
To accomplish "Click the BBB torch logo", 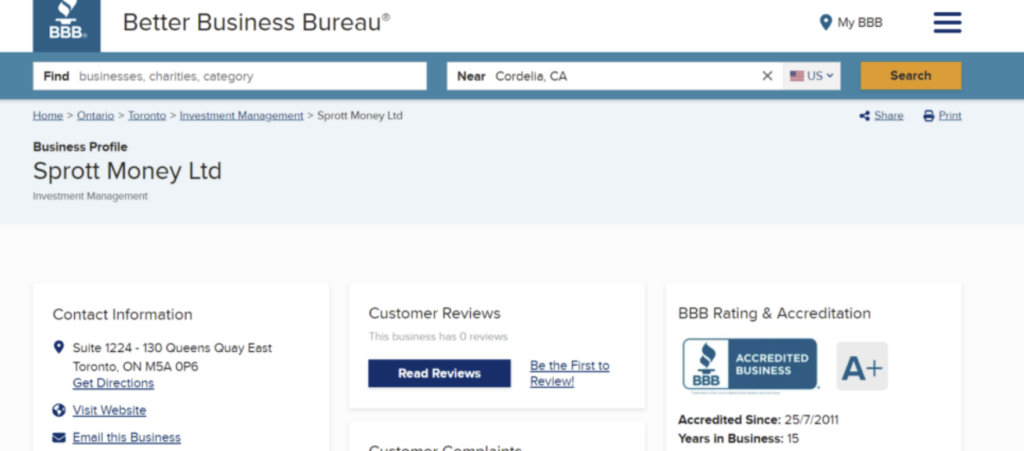I will click(x=67, y=25).
